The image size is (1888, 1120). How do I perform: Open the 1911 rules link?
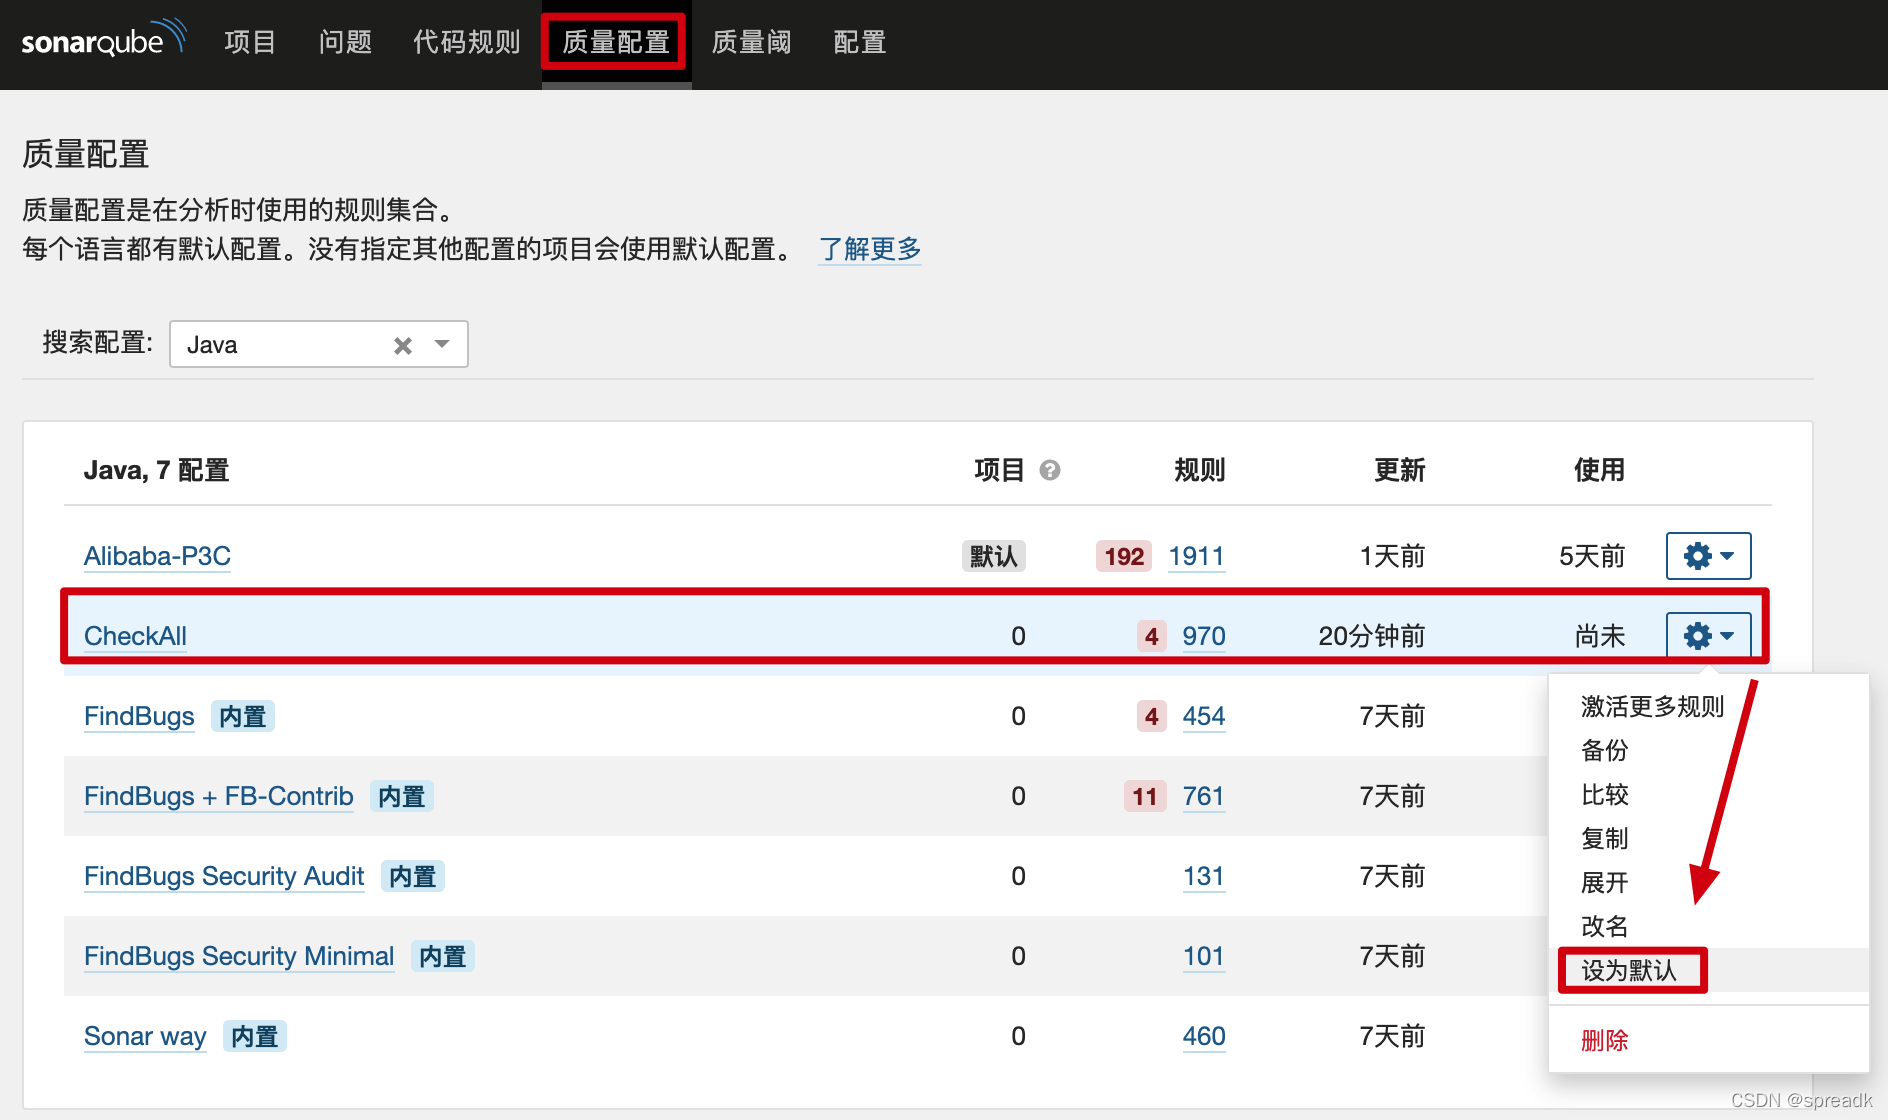tap(1196, 556)
